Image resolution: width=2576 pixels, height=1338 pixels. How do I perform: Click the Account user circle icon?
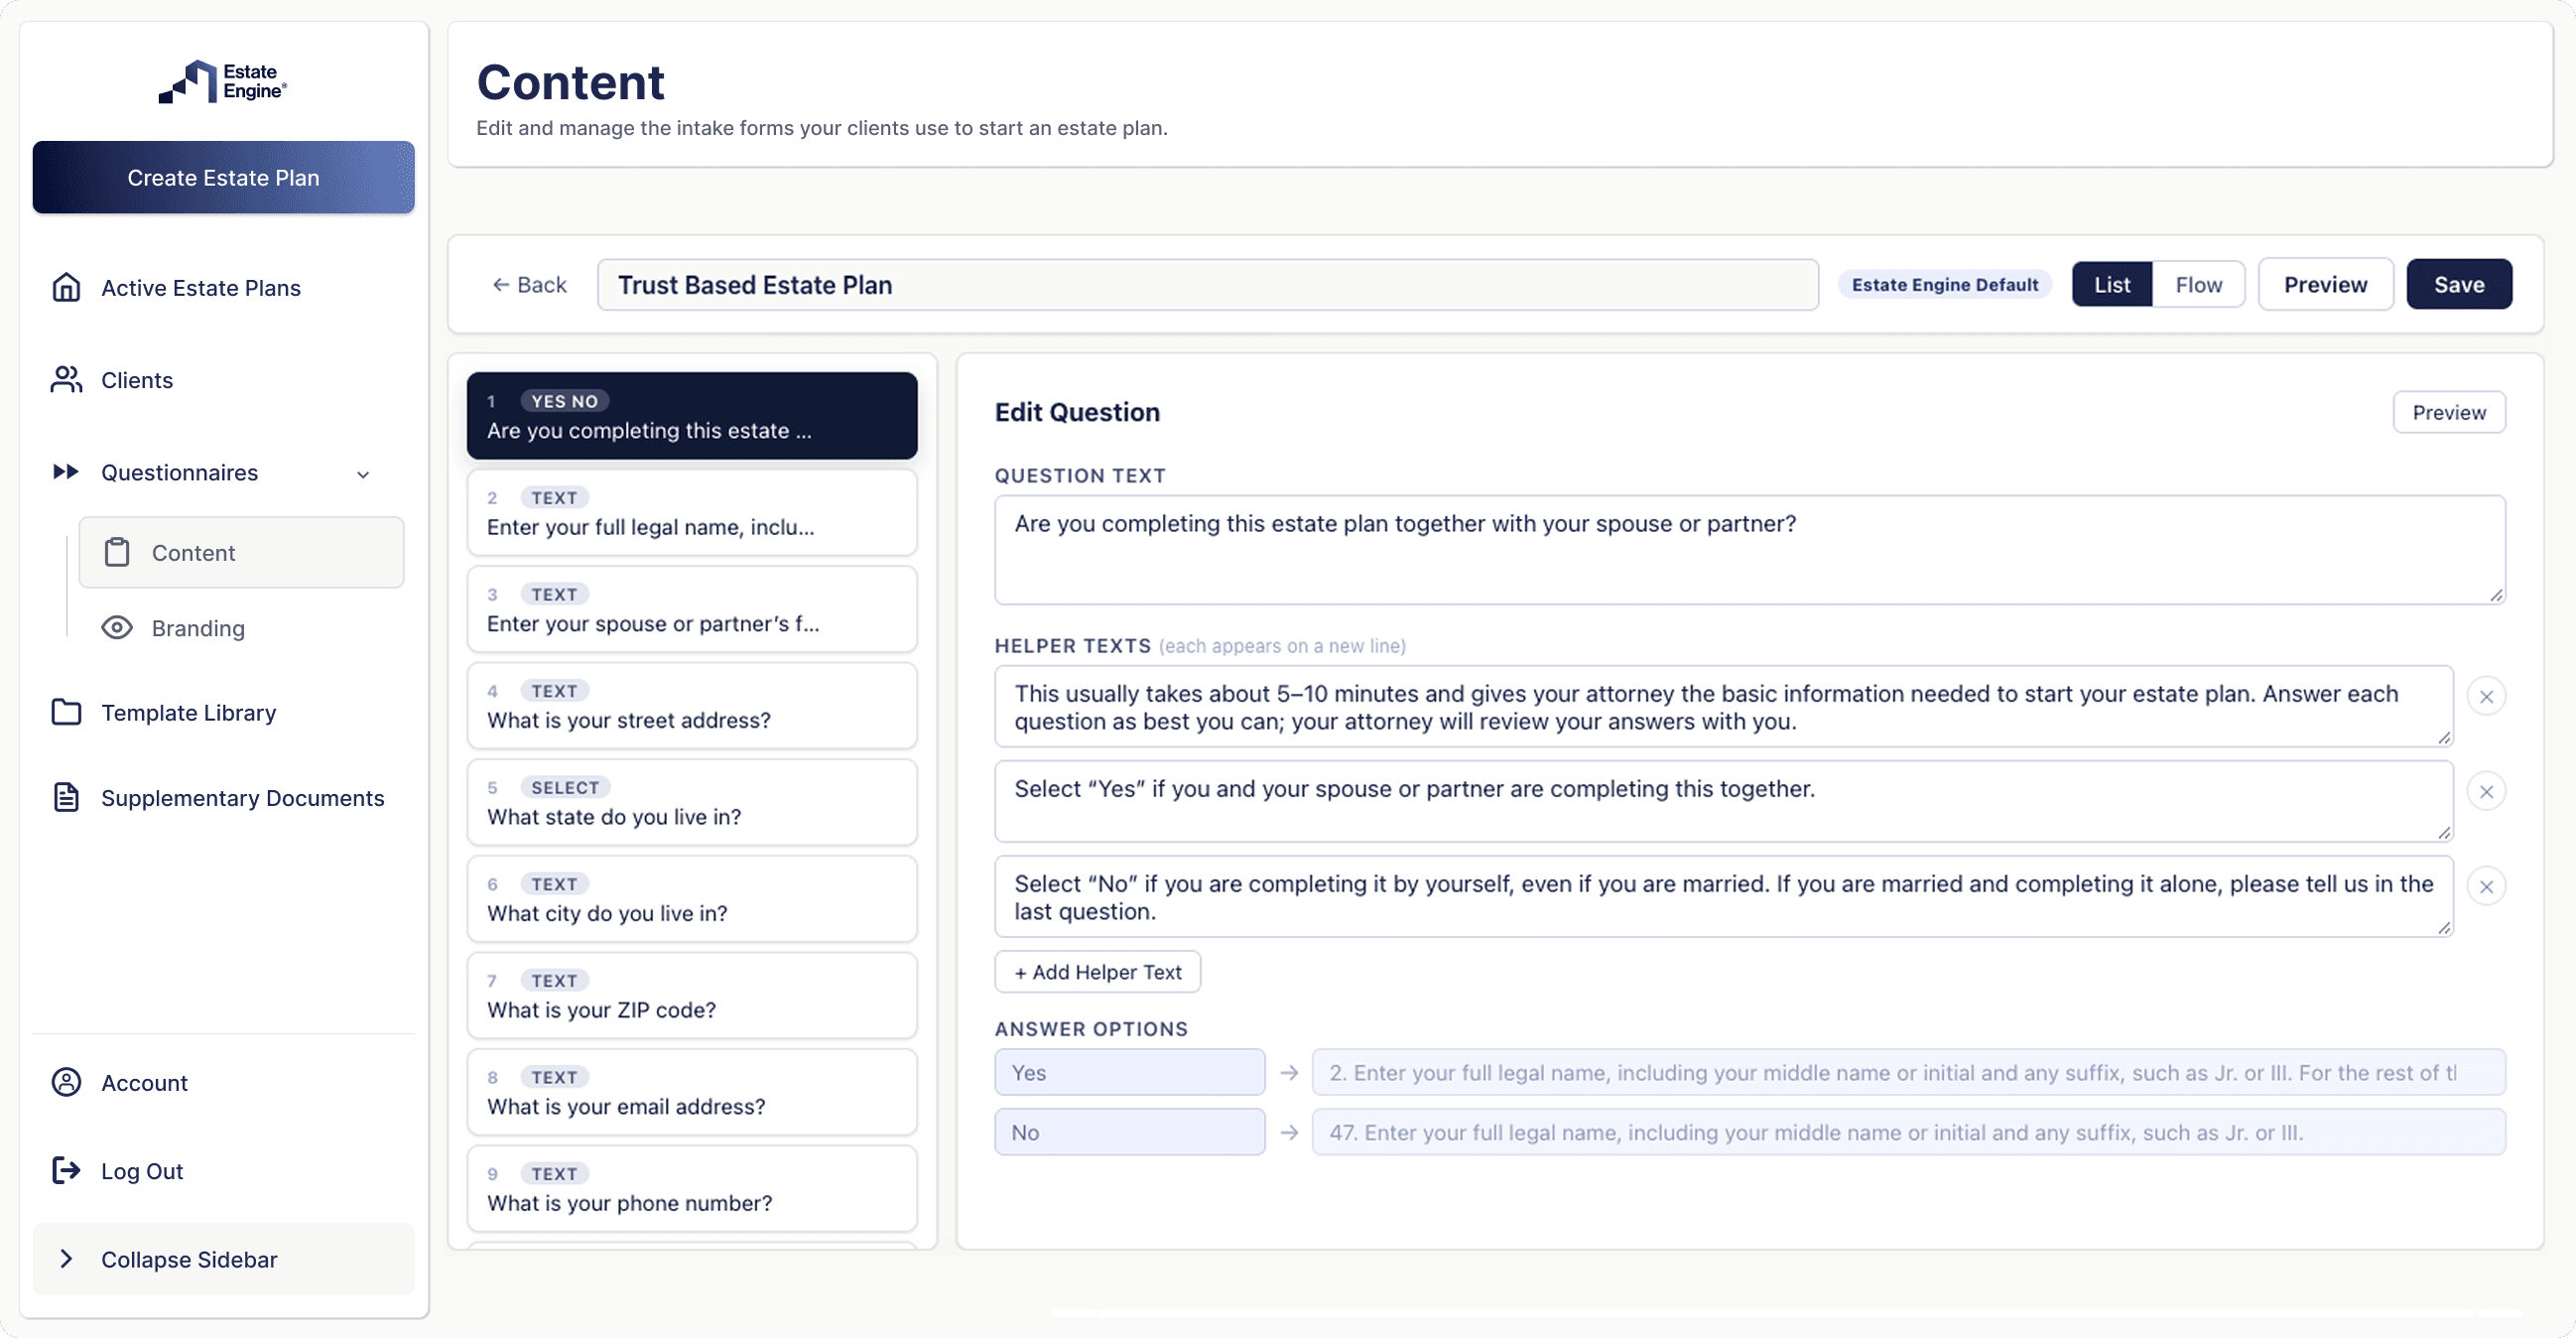click(66, 1082)
